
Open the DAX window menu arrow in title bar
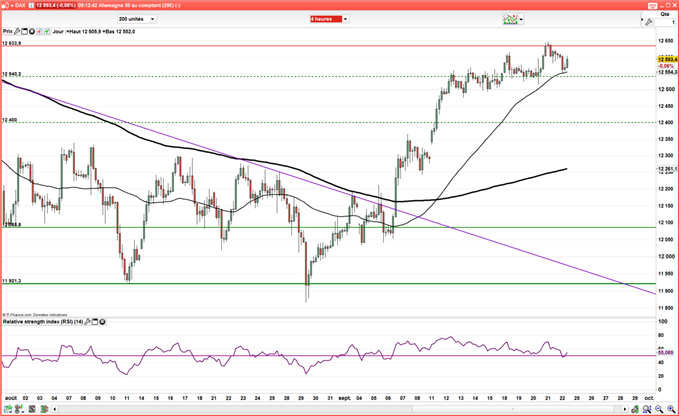11,5
